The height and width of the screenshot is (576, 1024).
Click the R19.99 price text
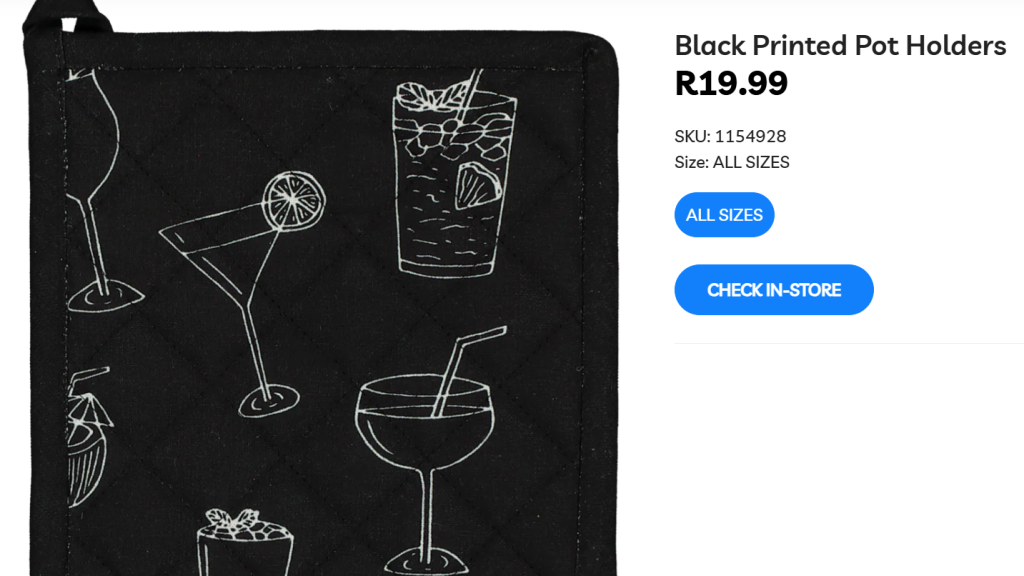point(731,84)
